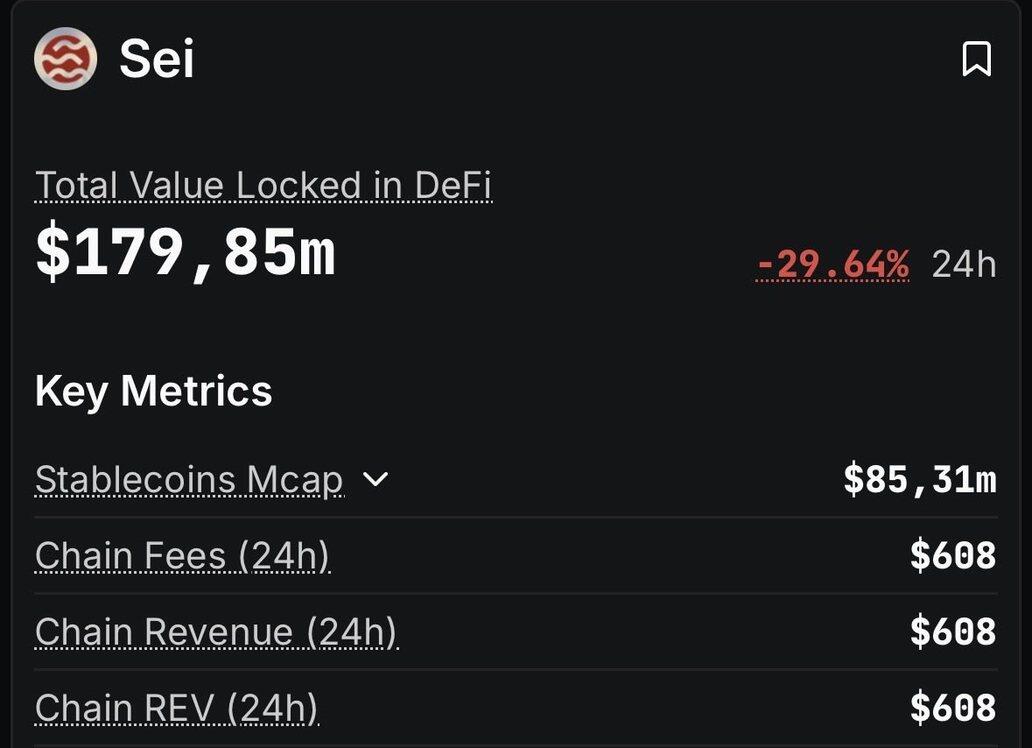Open Total Value Locked in DeFi tooltip label
The height and width of the screenshot is (748, 1032).
(x=263, y=186)
